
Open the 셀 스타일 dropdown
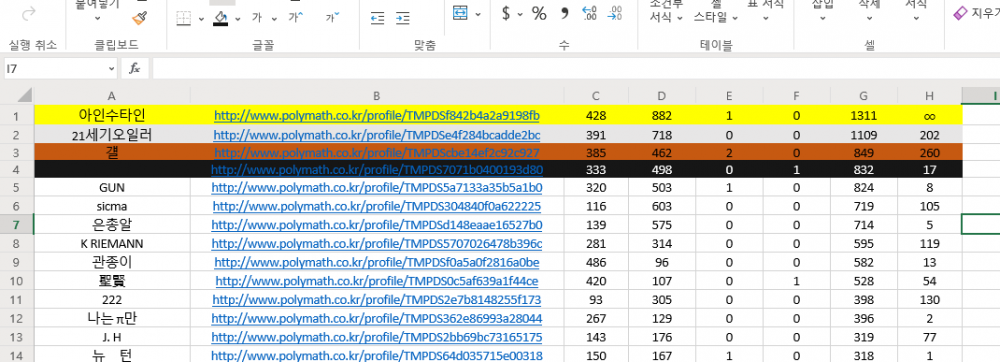[716, 11]
